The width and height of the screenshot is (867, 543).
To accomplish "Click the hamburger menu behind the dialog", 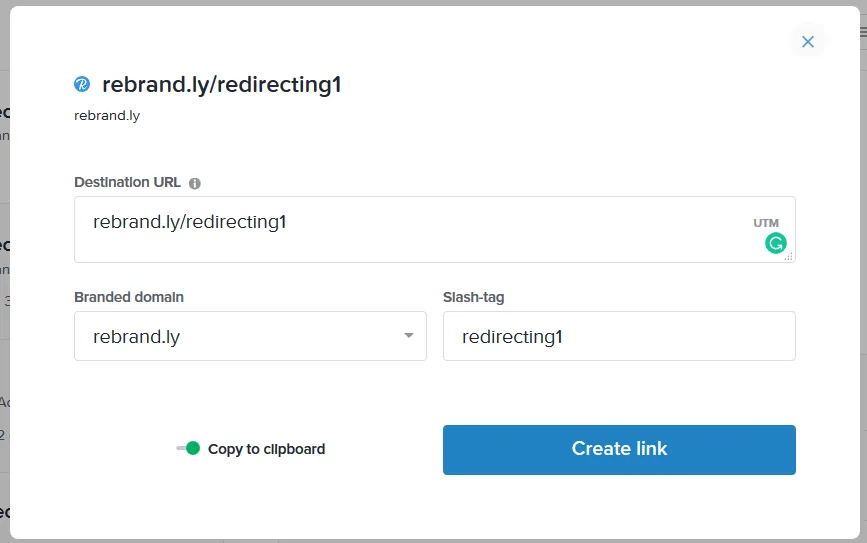I will coord(862,32).
